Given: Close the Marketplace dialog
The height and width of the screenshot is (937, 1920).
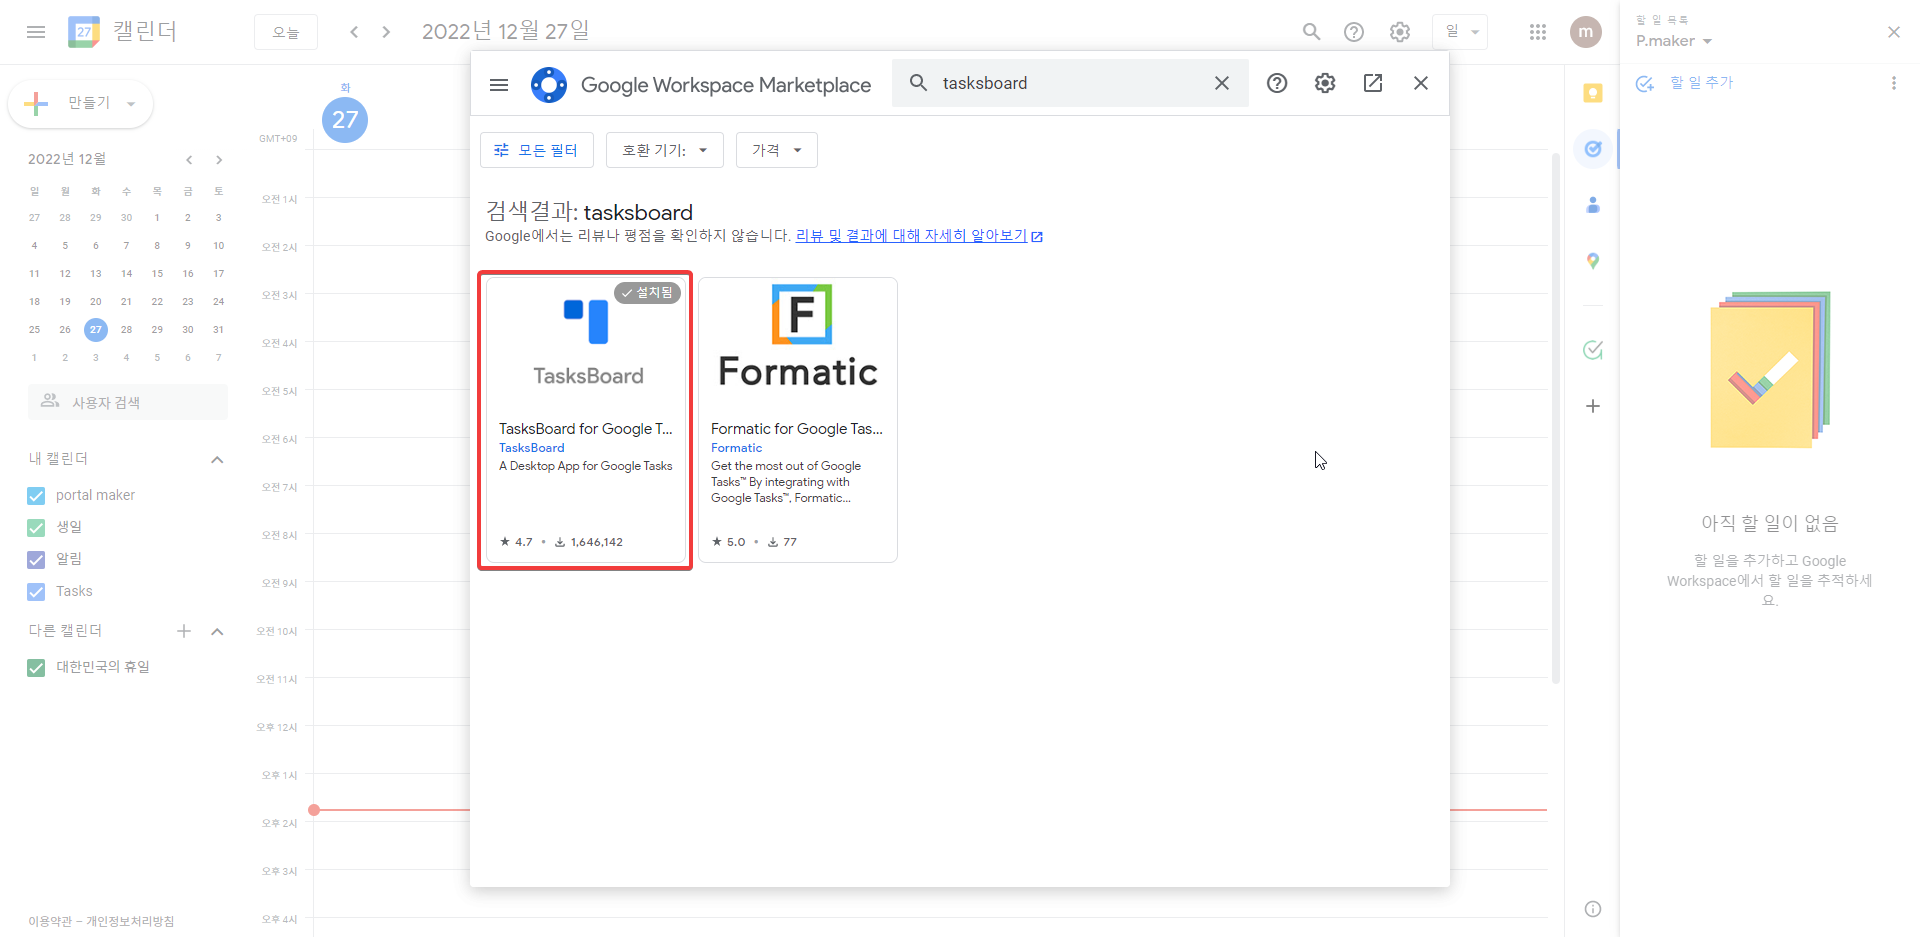Looking at the screenshot, I should pos(1421,83).
